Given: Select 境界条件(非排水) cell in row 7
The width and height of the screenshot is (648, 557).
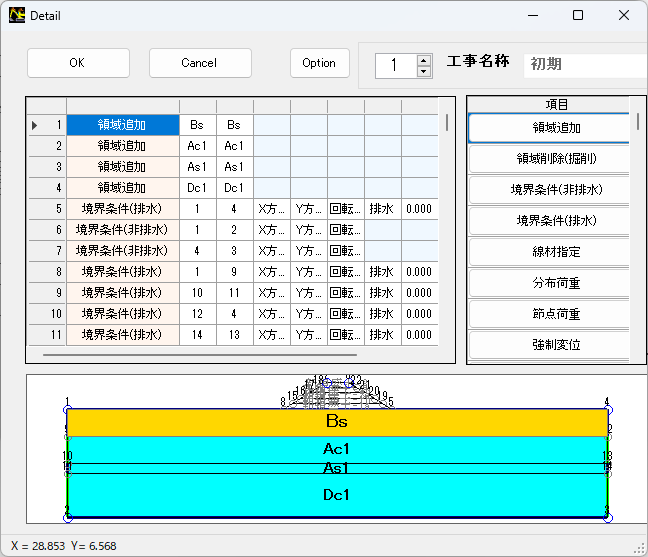Looking at the screenshot, I should tap(123, 251).
